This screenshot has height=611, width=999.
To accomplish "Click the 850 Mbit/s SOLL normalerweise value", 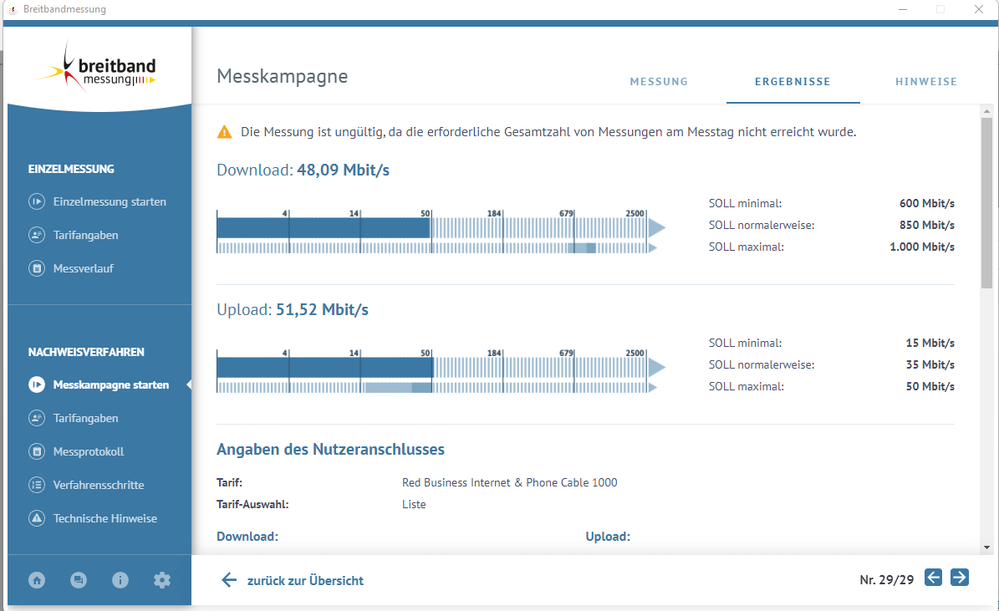I will click(927, 225).
